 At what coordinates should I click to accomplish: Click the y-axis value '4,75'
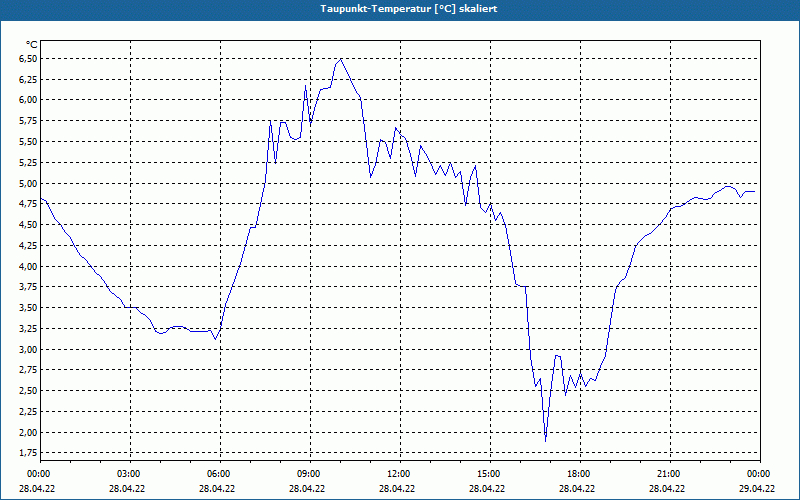[x=28, y=204]
